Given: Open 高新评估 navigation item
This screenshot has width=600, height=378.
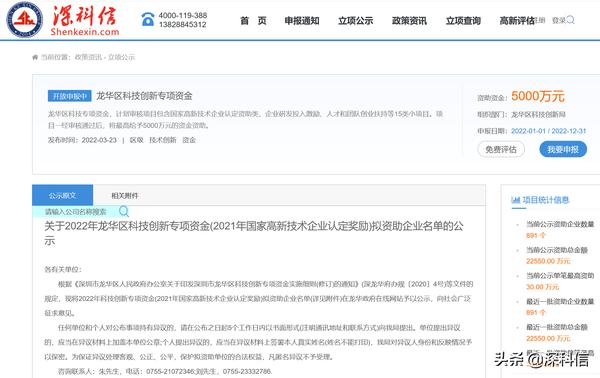Looking at the screenshot, I should [517, 21].
